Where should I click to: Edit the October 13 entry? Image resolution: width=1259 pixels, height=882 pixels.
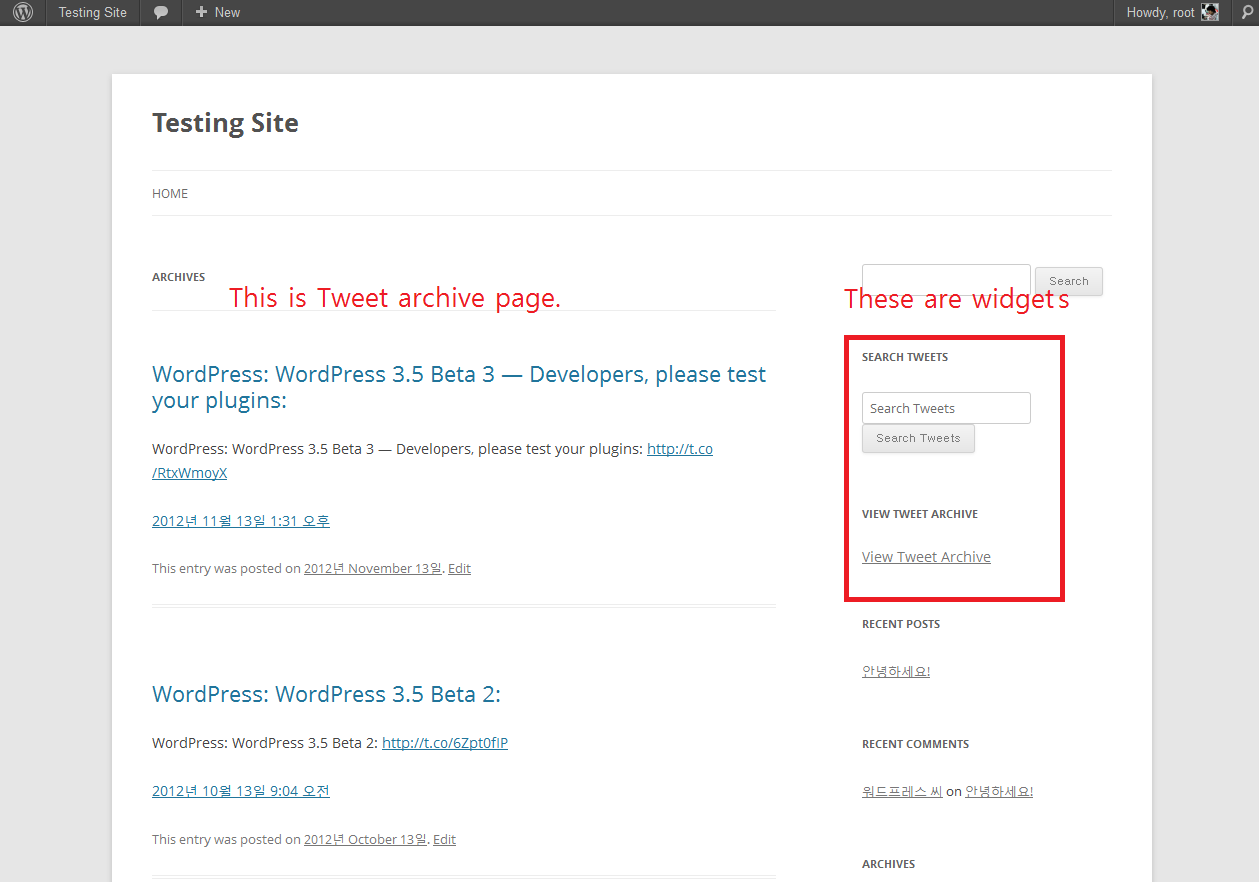tap(444, 839)
